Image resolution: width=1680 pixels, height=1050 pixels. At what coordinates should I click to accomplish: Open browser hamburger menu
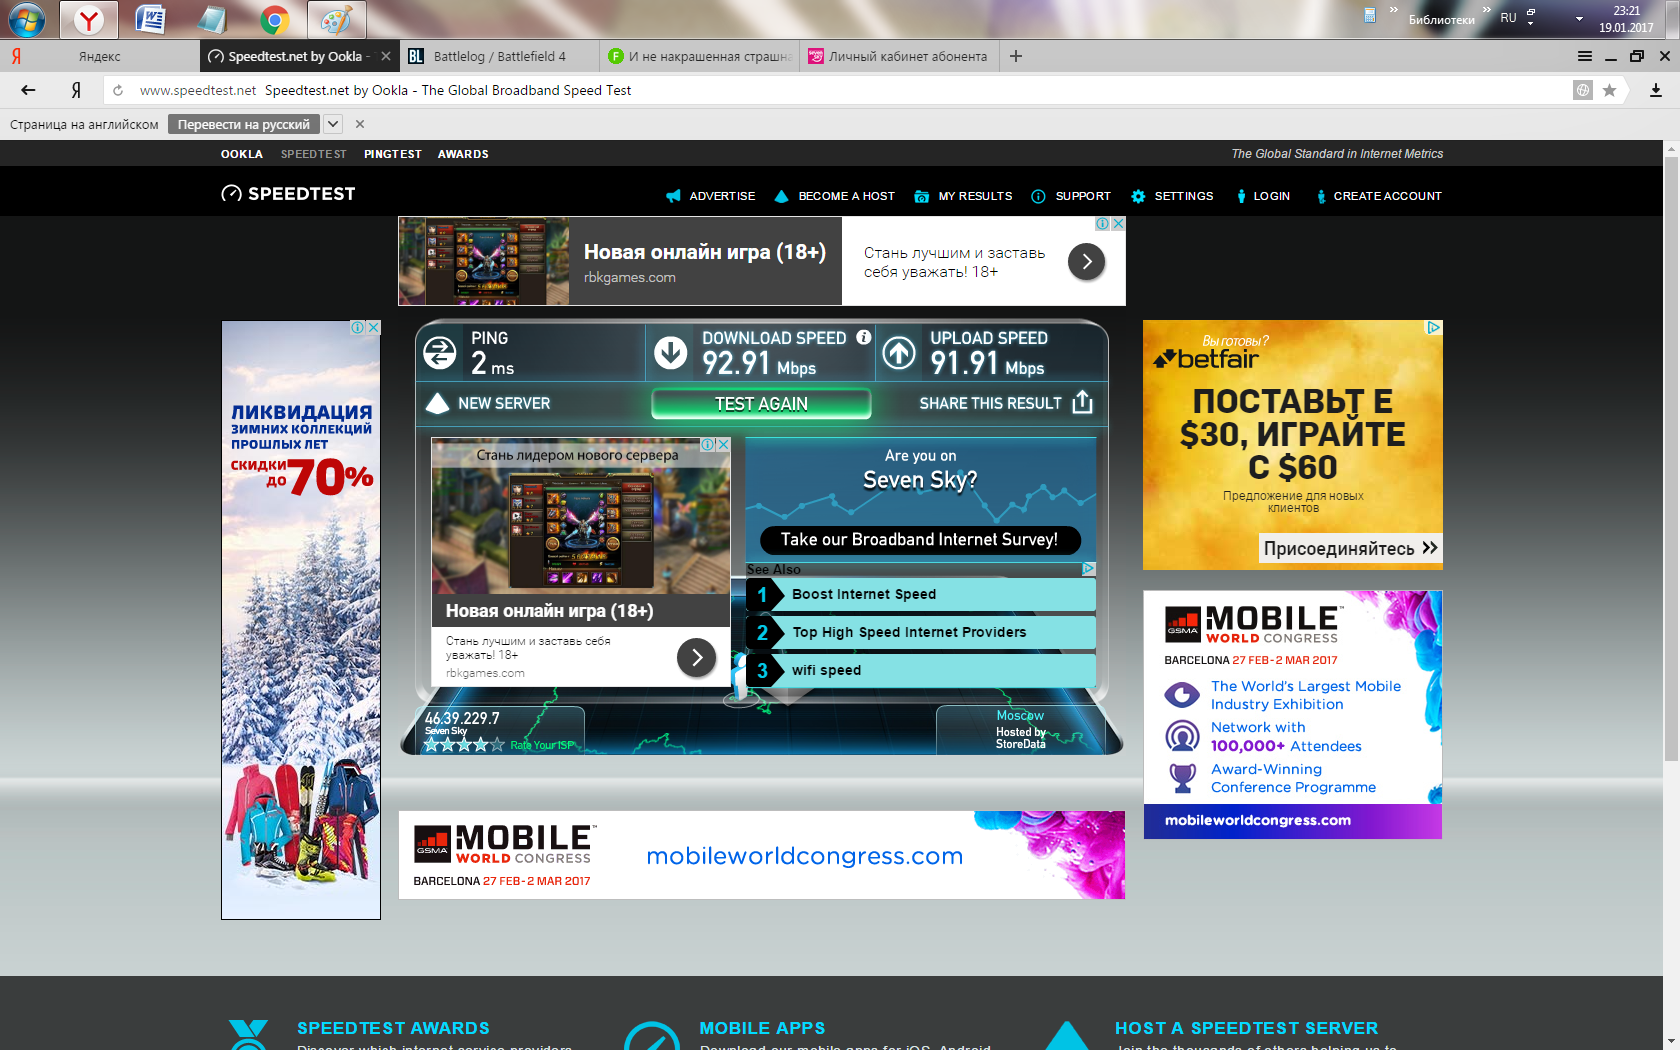(x=1585, y=56)
